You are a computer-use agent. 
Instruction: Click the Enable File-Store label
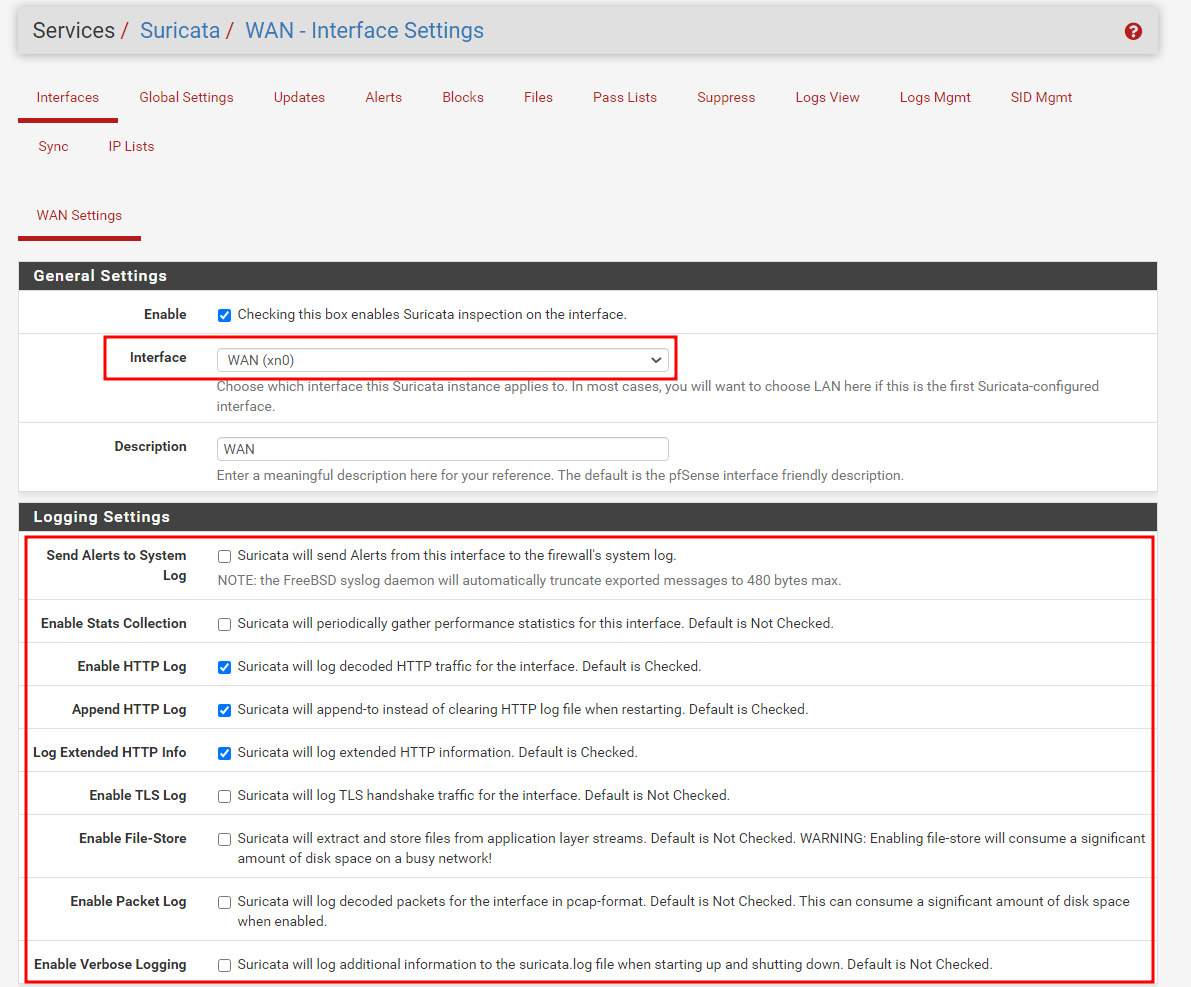pyautogui.click(x=133, y=838)
